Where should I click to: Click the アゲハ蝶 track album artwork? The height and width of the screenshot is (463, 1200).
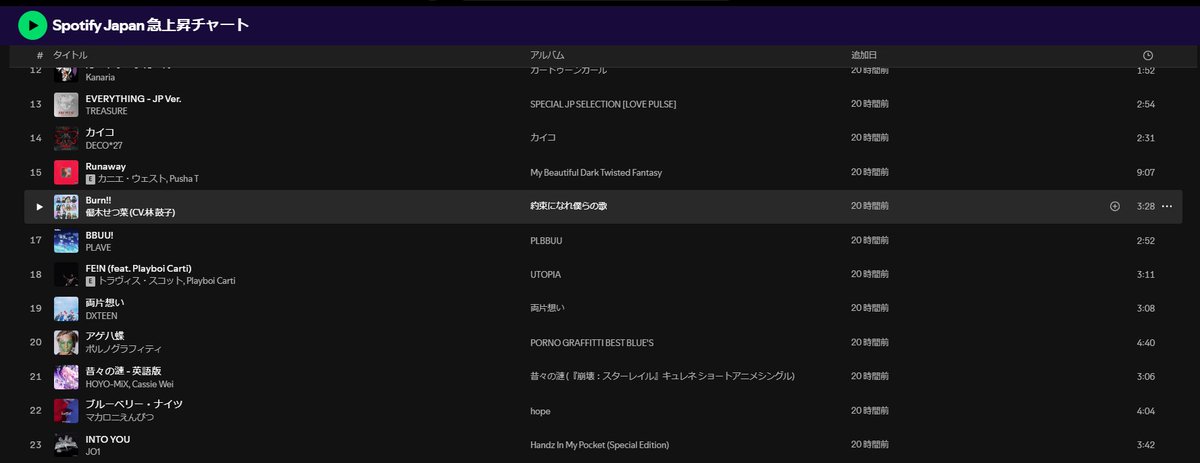pos(66,343)
